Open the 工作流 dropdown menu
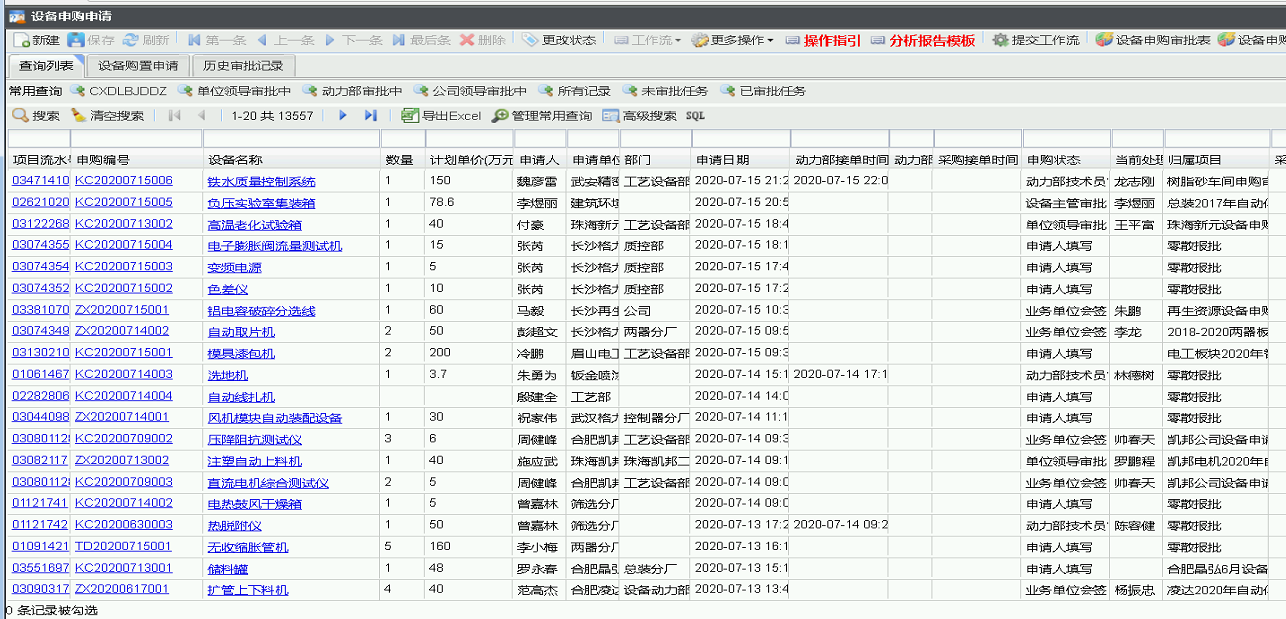The width and height of the screenshot is (1286, 619). [x=647, y=40]
